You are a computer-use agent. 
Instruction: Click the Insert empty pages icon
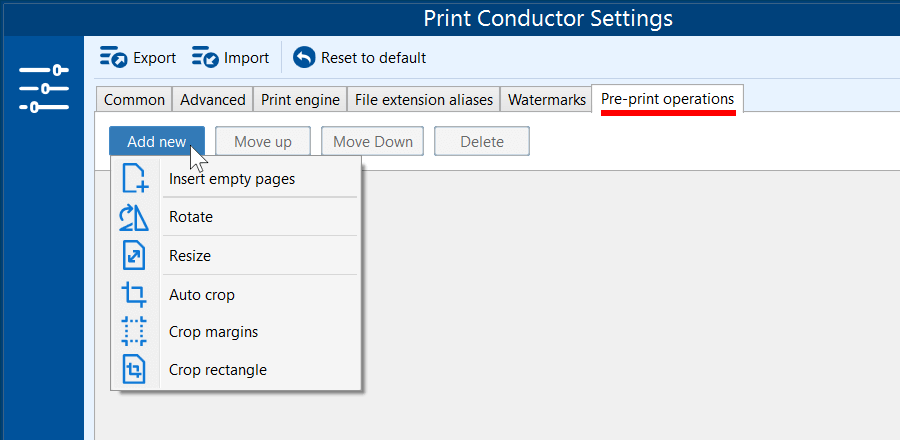[134, 179]
